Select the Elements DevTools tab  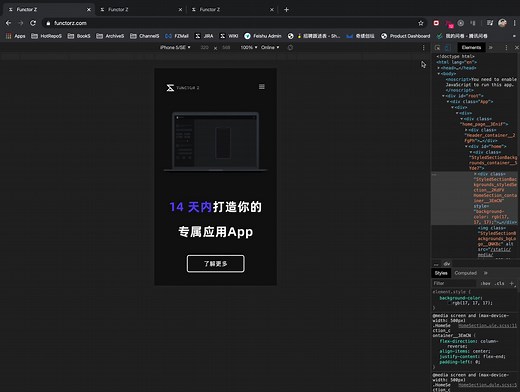point(471,48)
